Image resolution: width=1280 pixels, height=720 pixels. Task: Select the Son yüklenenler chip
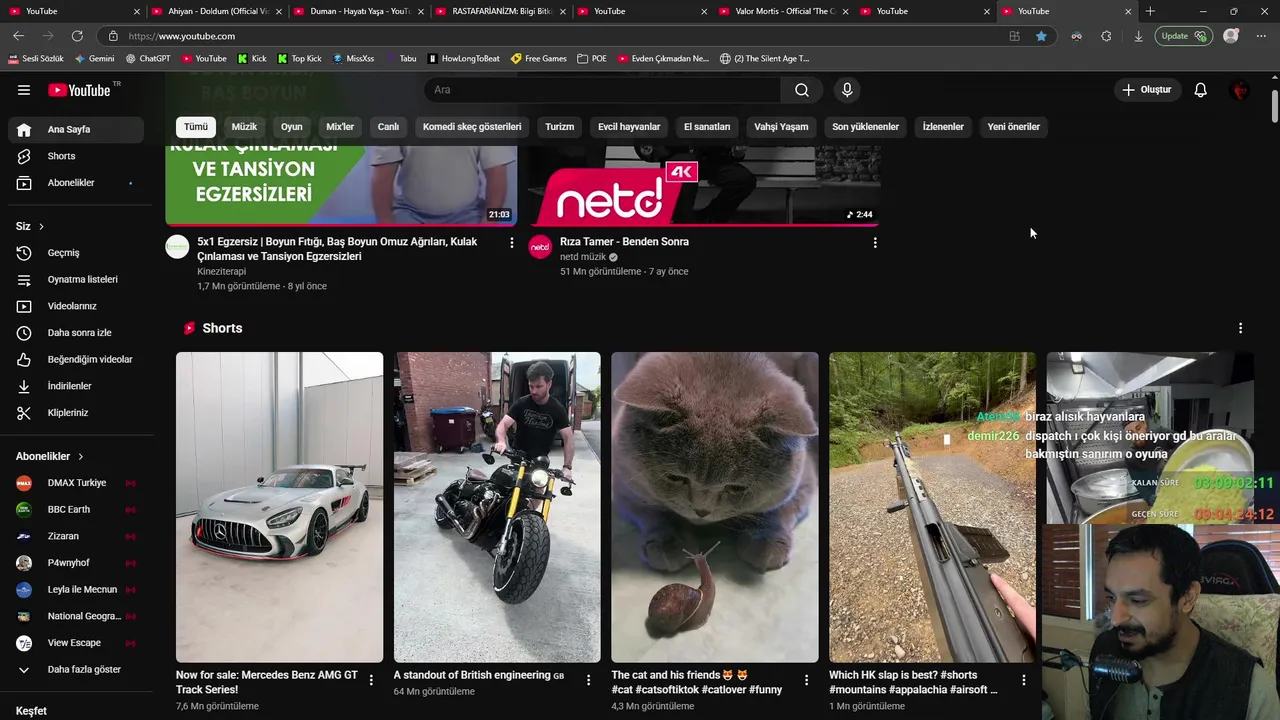click(865, 127)
